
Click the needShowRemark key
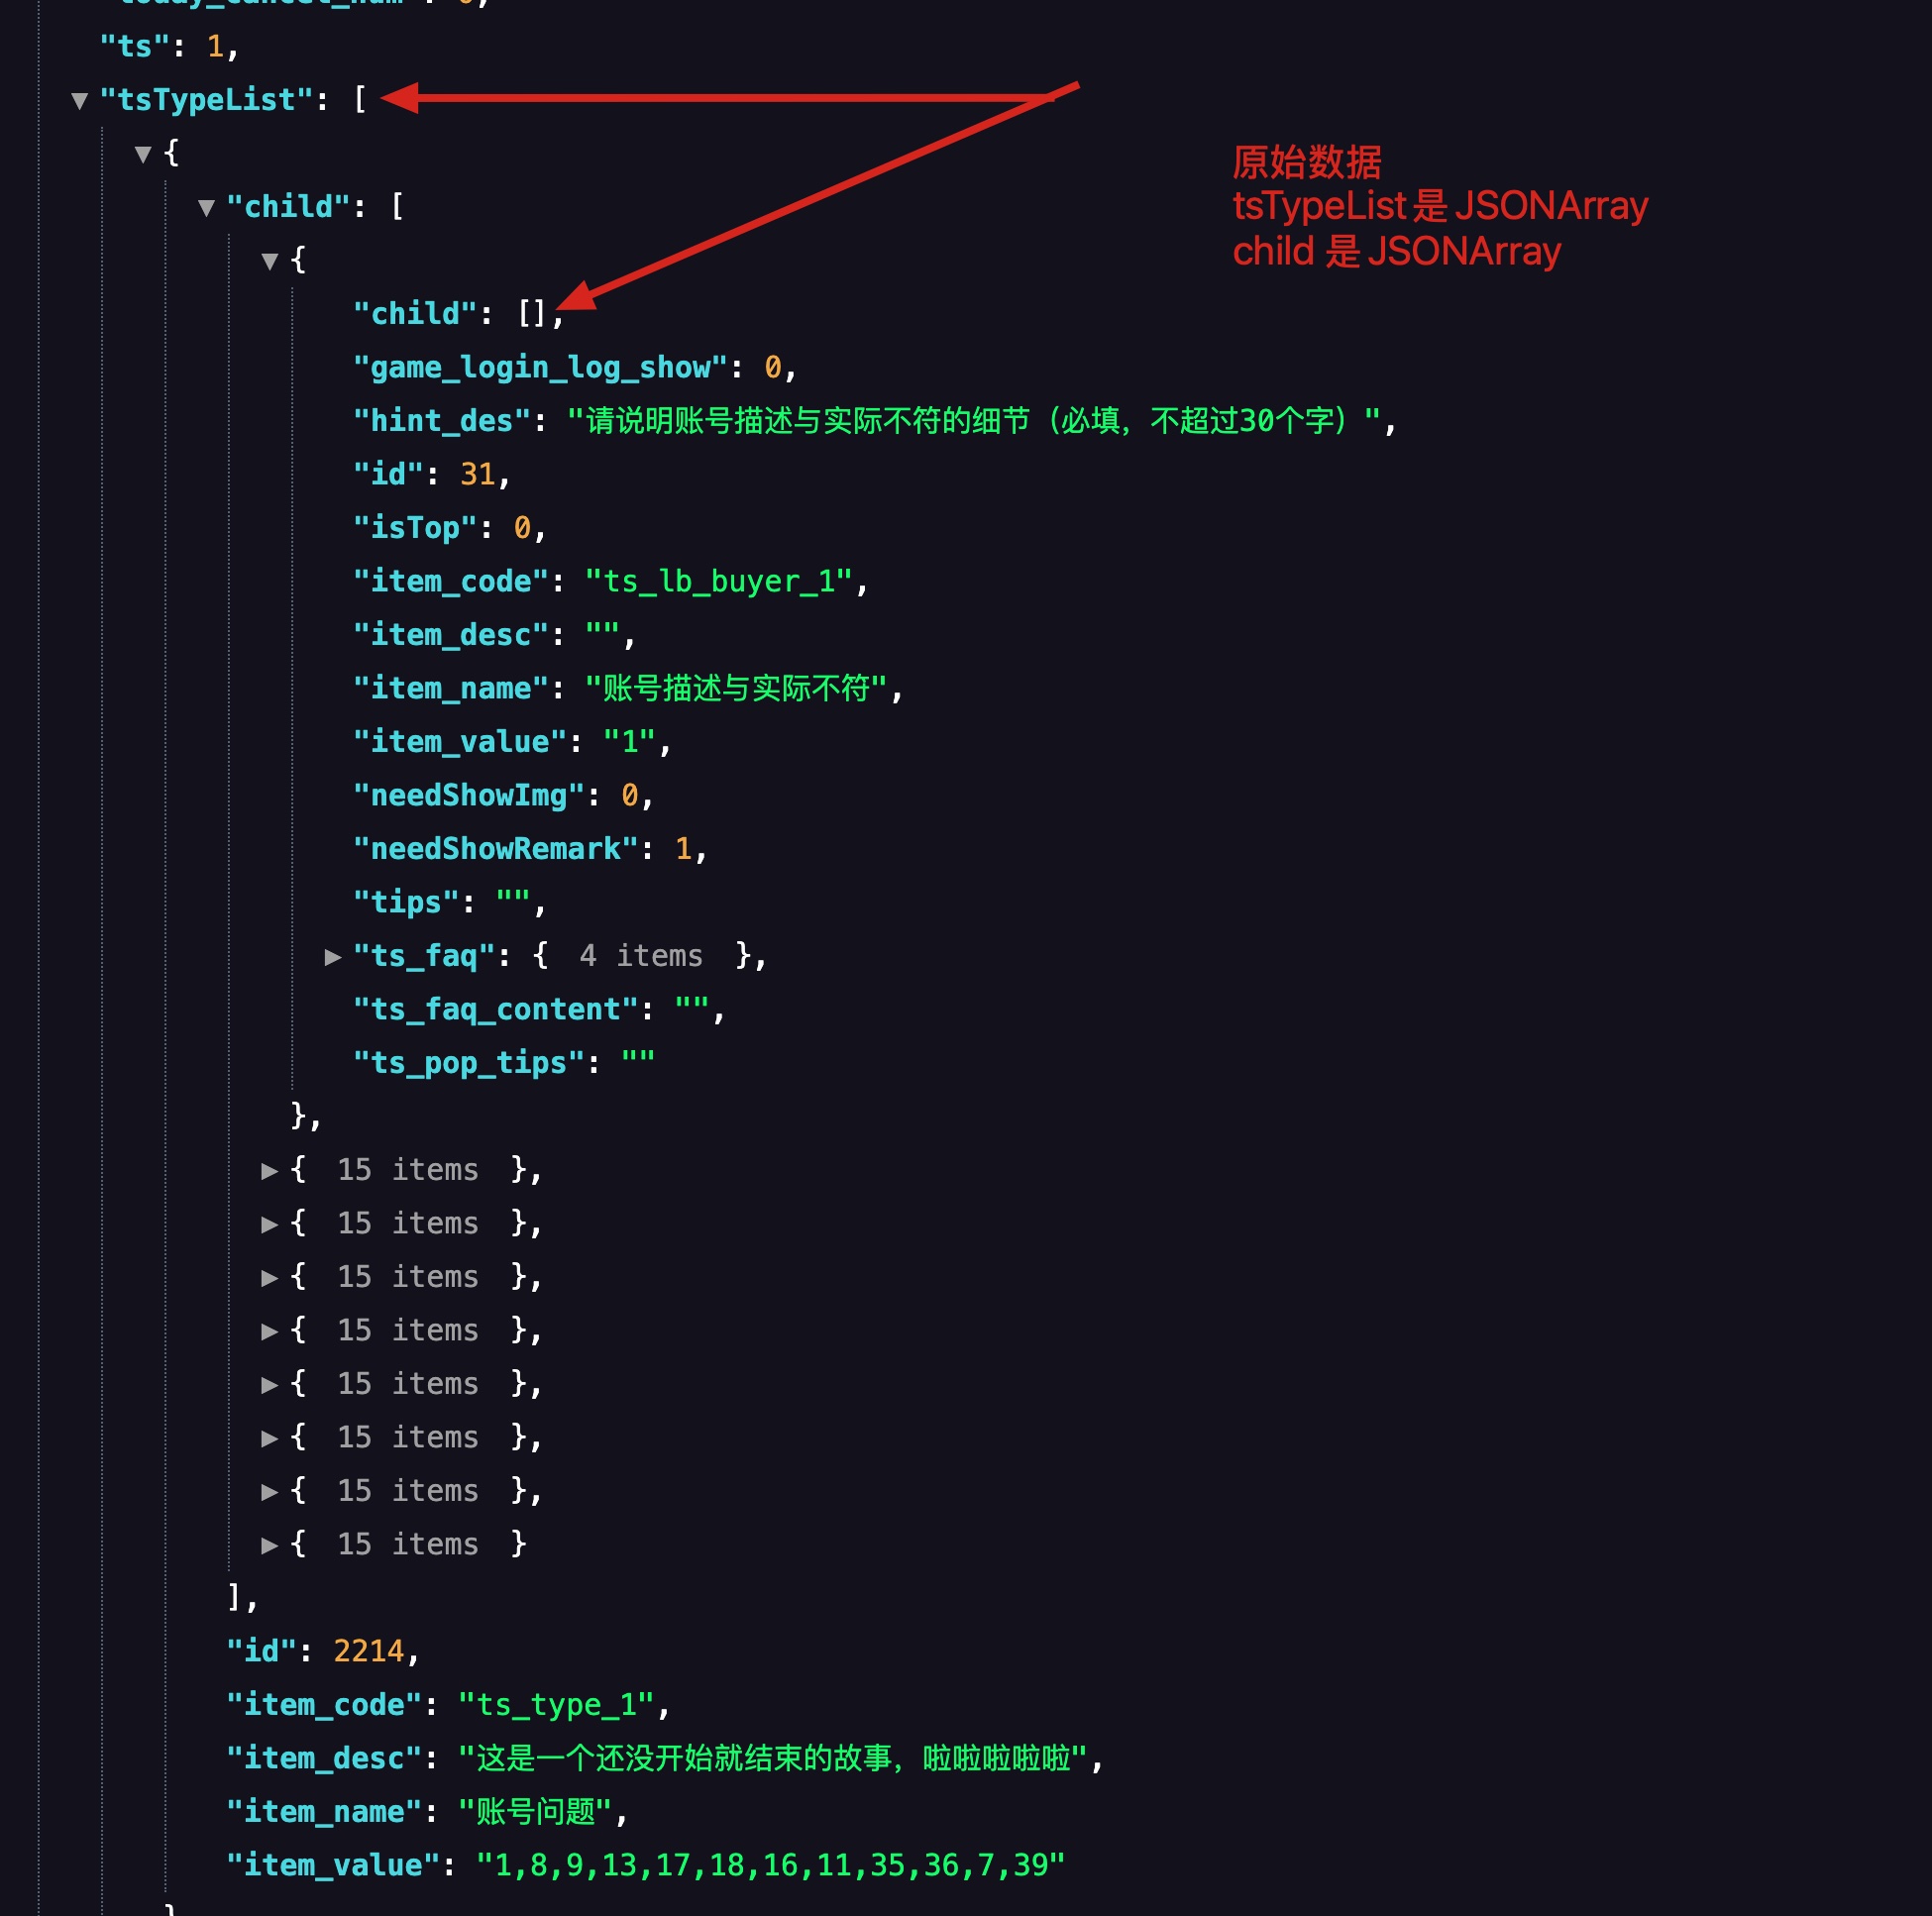pyautogui.click(x=495, y=849)
